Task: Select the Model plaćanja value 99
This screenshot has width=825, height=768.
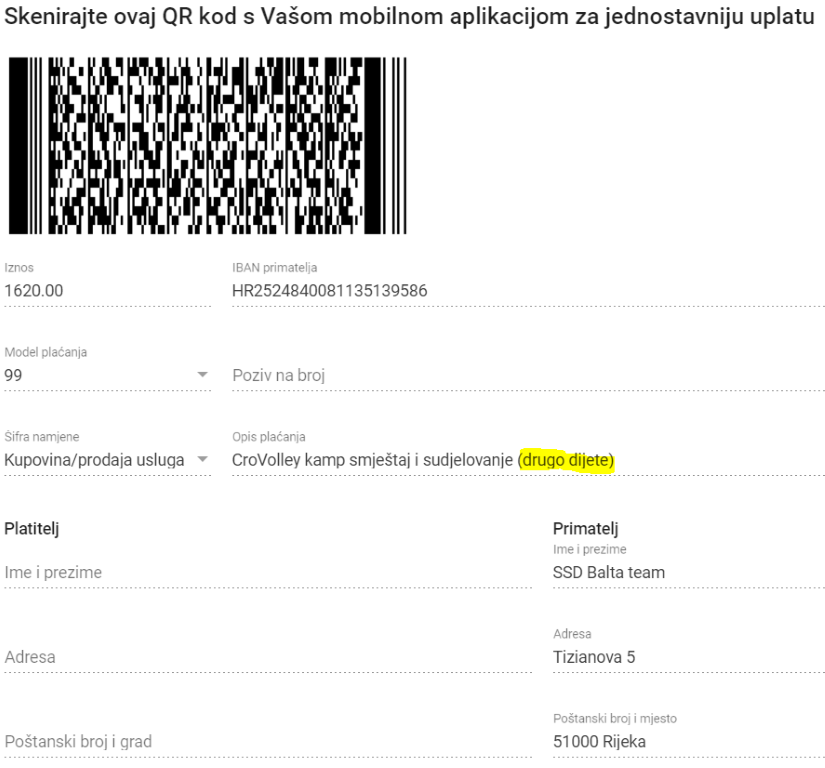Action: 13,375
